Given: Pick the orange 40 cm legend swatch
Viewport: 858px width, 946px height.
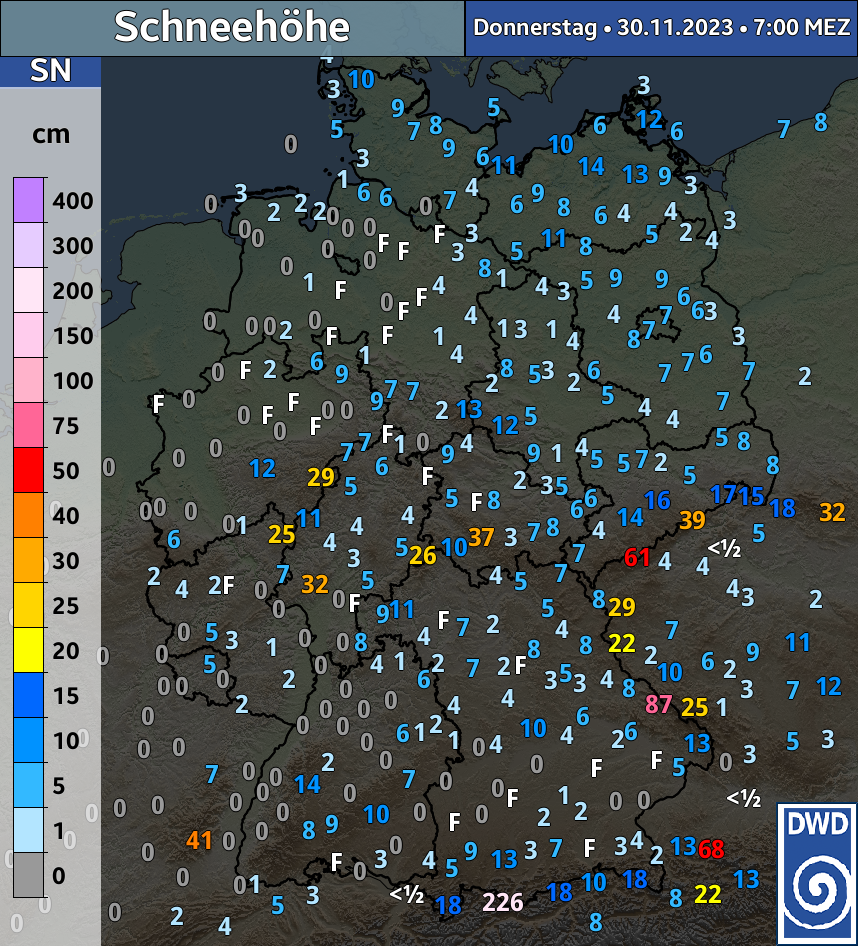Looking at the screenshot, I should pos(28,515).
